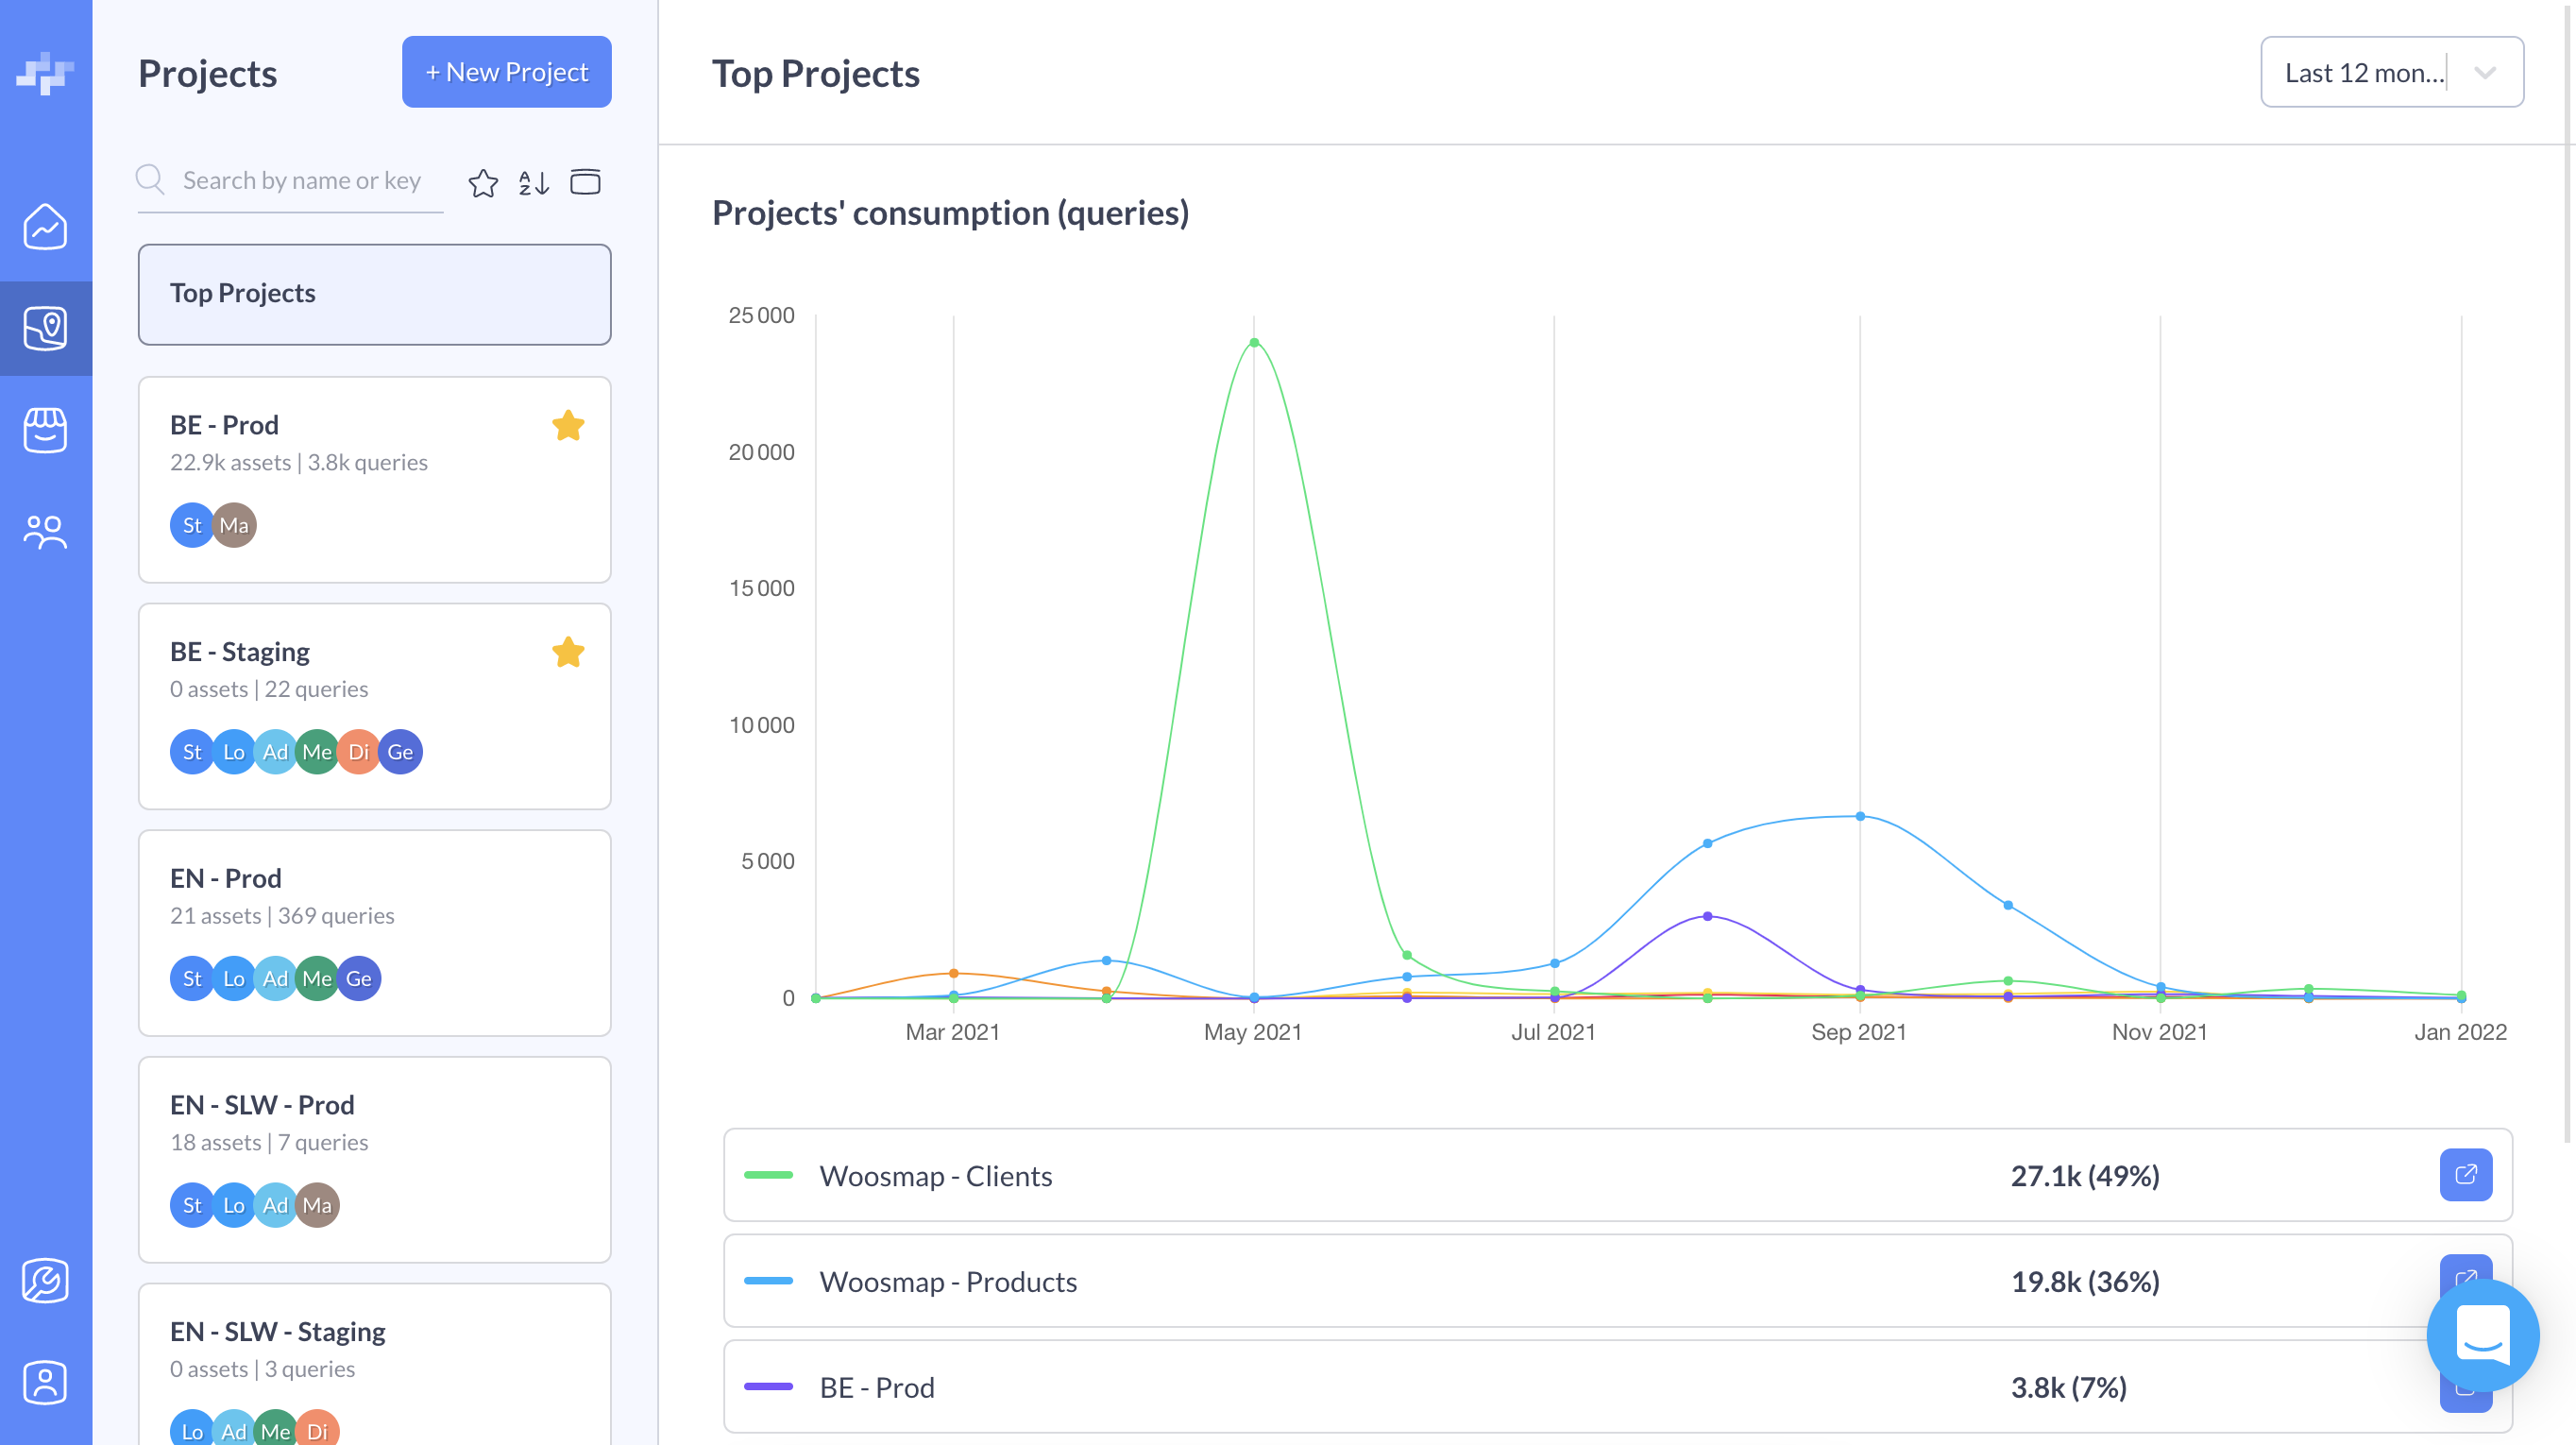Open the user account sidebar icon

point(45,1382)
